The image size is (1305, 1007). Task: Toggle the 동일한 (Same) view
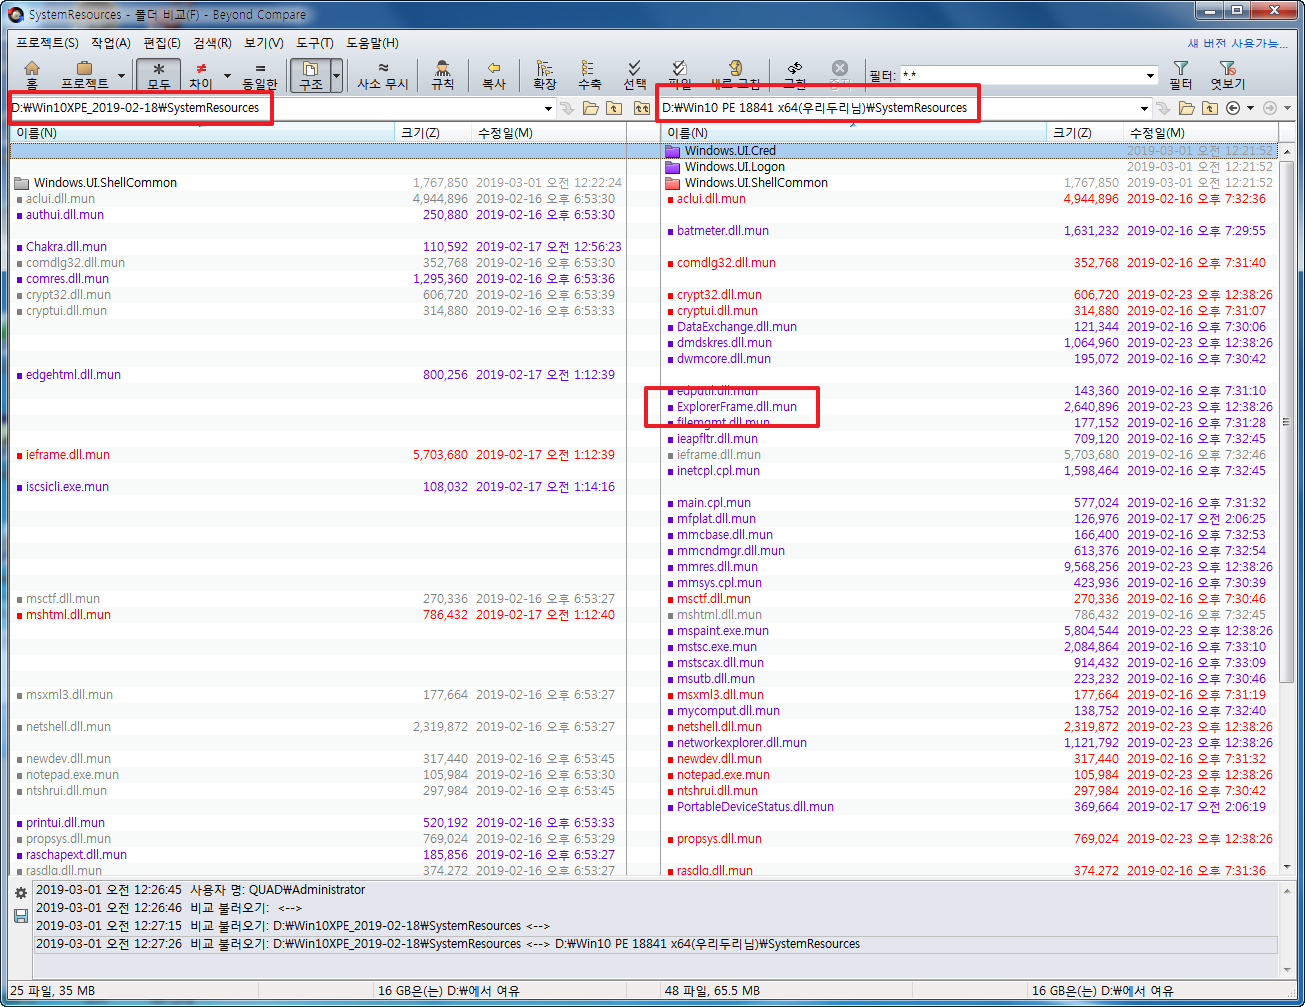pos(259,75)
